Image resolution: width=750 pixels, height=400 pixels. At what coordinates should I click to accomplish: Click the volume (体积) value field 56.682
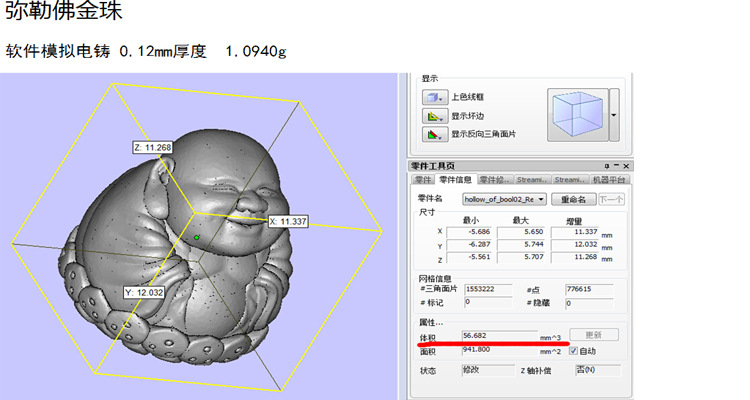point(498,336)
